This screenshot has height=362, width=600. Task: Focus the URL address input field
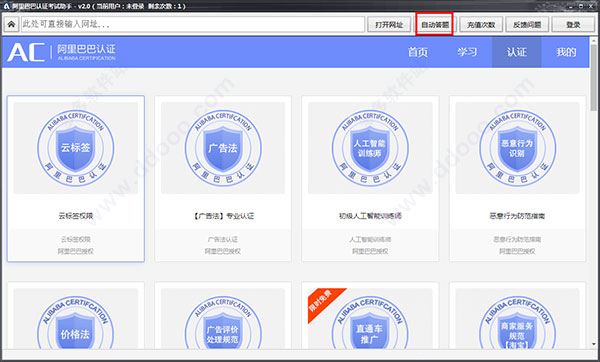[193, 24]
